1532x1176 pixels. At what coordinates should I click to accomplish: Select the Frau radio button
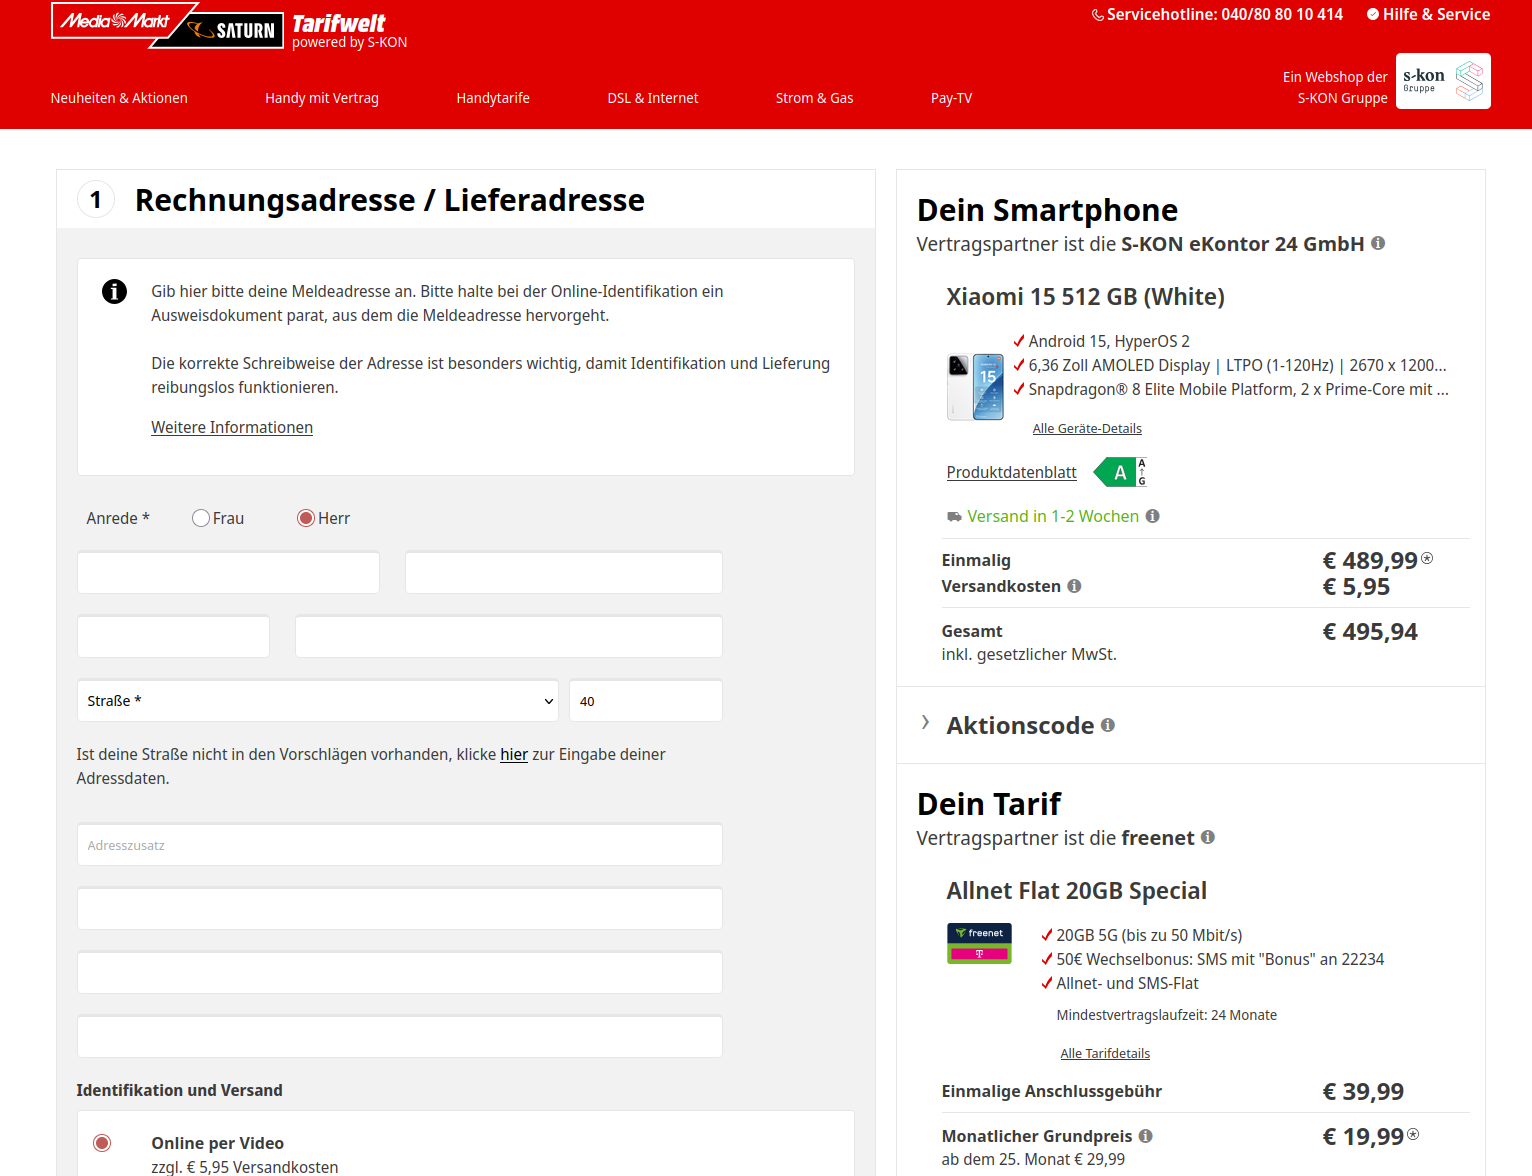point(201,518)
